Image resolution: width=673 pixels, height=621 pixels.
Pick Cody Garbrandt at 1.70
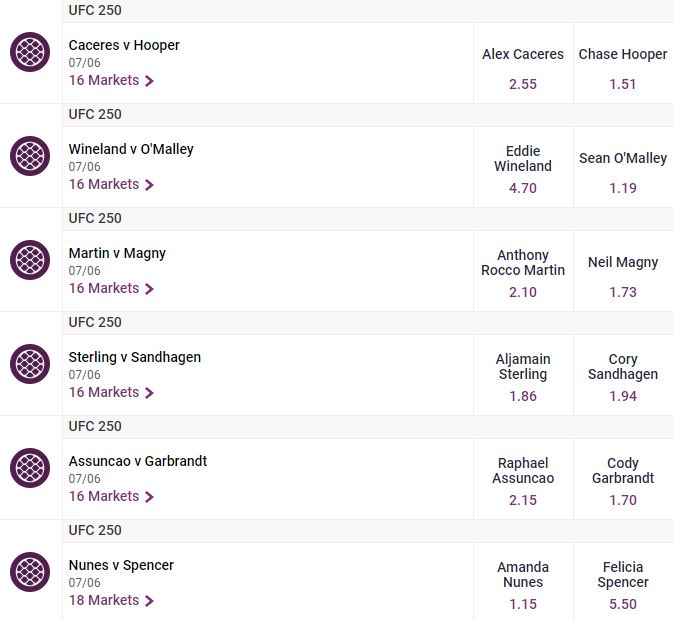[623, 479]
